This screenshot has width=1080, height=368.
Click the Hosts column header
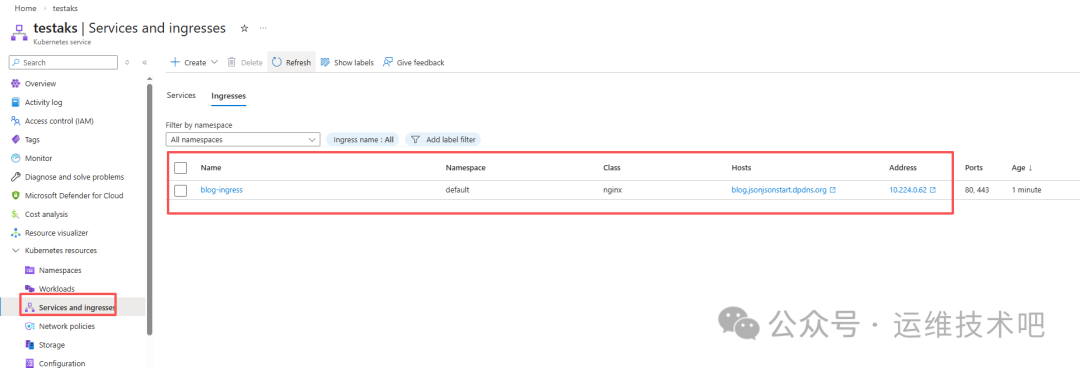[x=741, y=167]
